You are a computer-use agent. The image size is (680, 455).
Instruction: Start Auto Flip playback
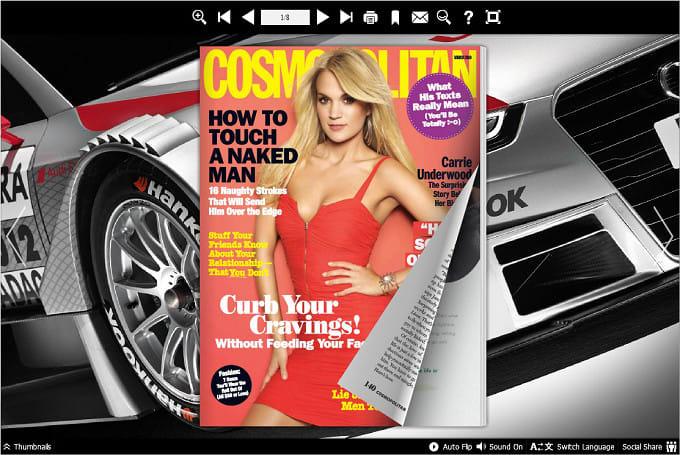pos(451,447)
